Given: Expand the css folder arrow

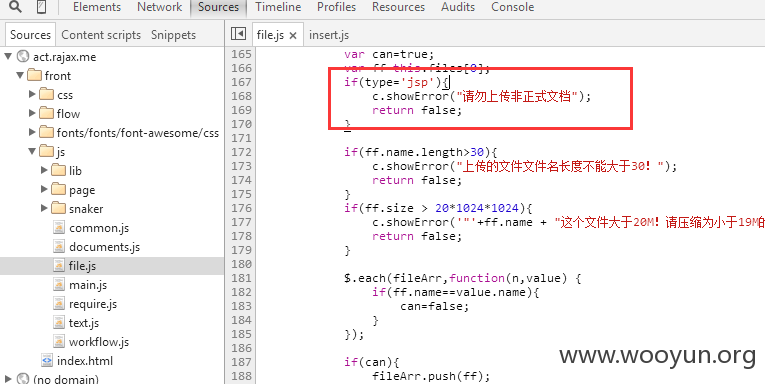Looking at the screenshot, I should pyautogui.click(x=32, y=94).
